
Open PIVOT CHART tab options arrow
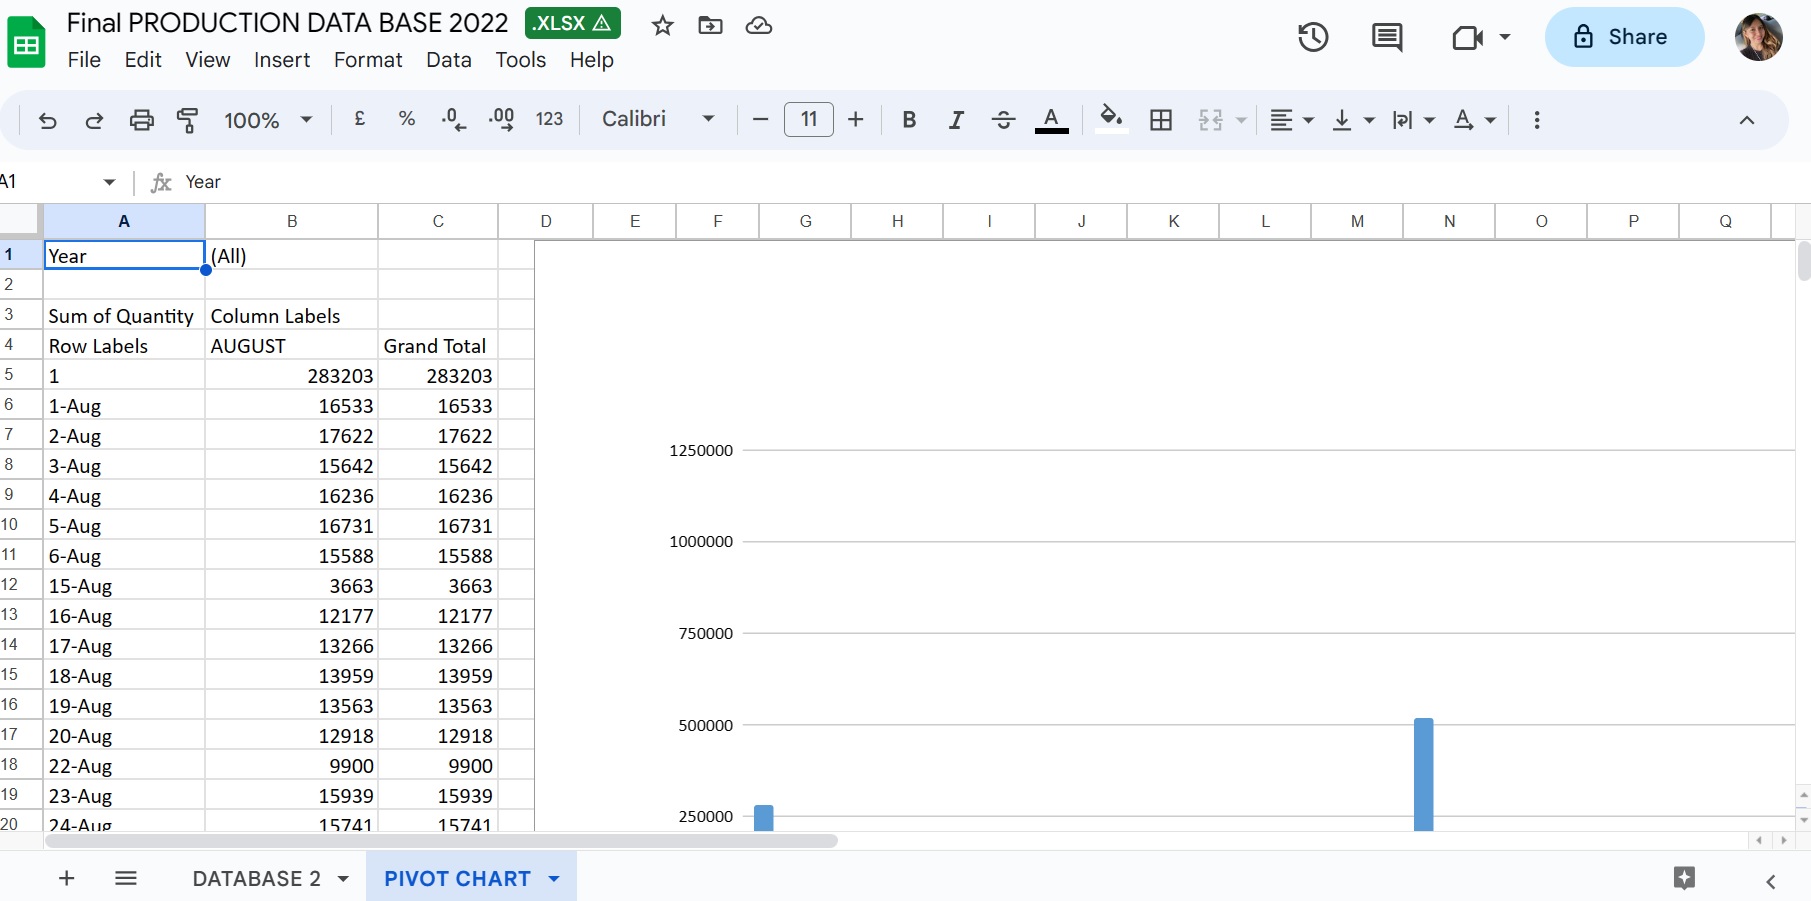pyautogui.click(x=554, y=879)
